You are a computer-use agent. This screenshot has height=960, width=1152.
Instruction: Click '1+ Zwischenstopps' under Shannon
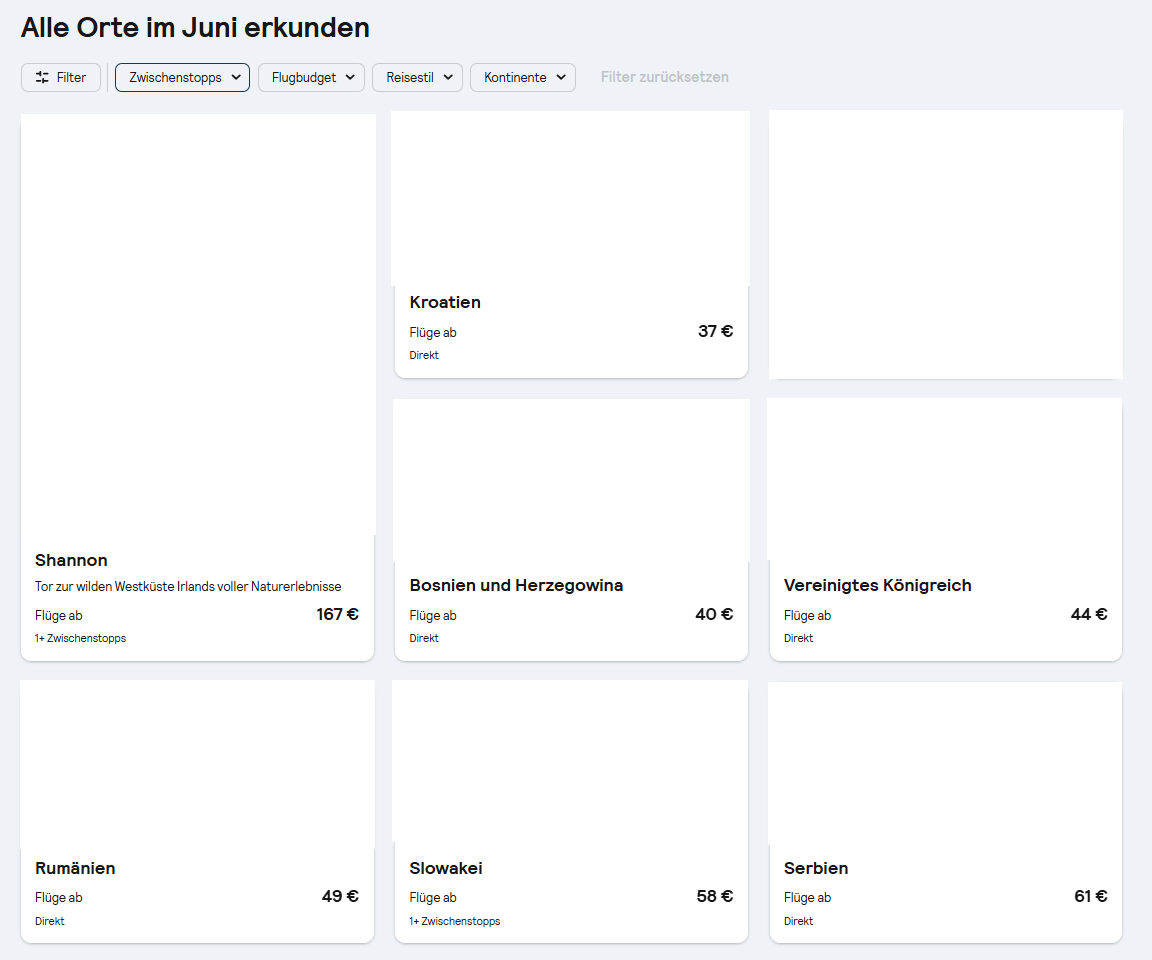tap(80, 638)
